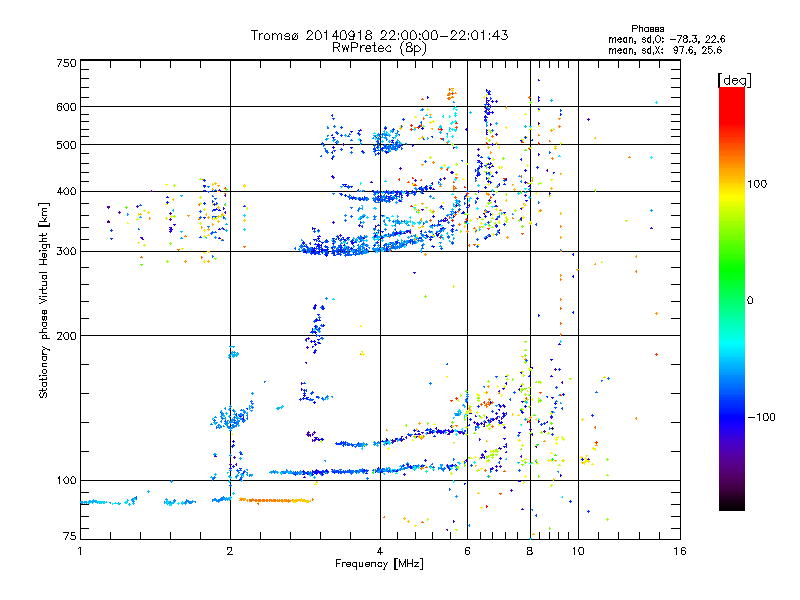800x600 pixels.
Task: Click the y-axis label '750'
Action: point(66,63)
